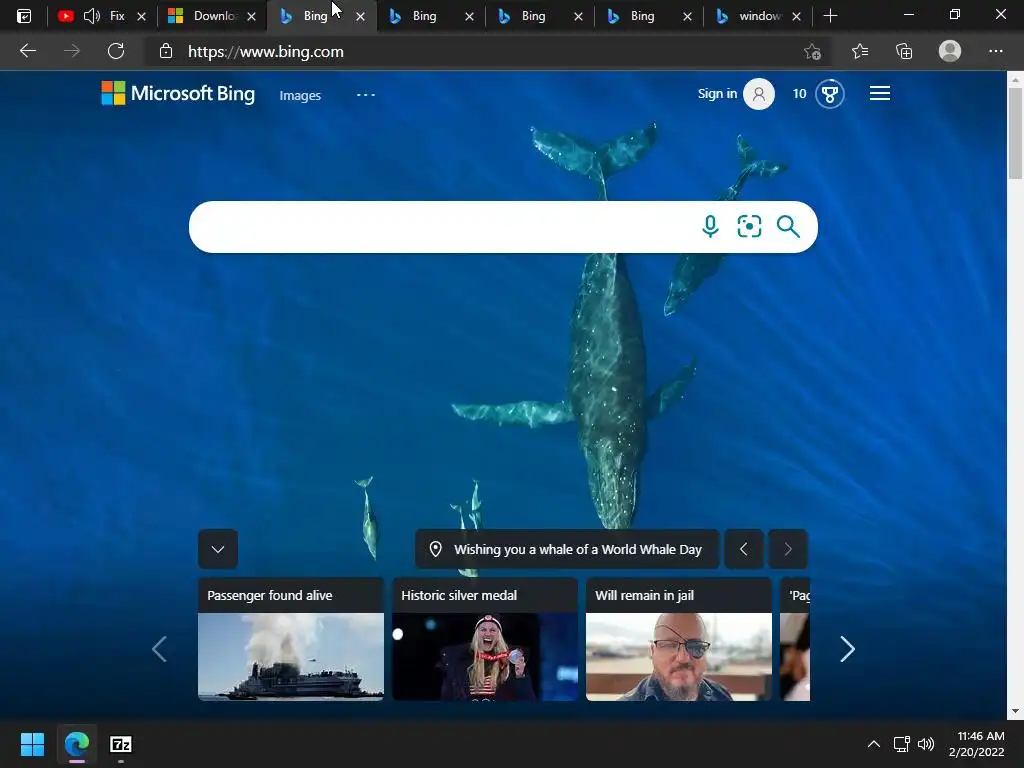The image size is (1024, 768).
Task: View site information lock icon
Action: pos(166,51)
